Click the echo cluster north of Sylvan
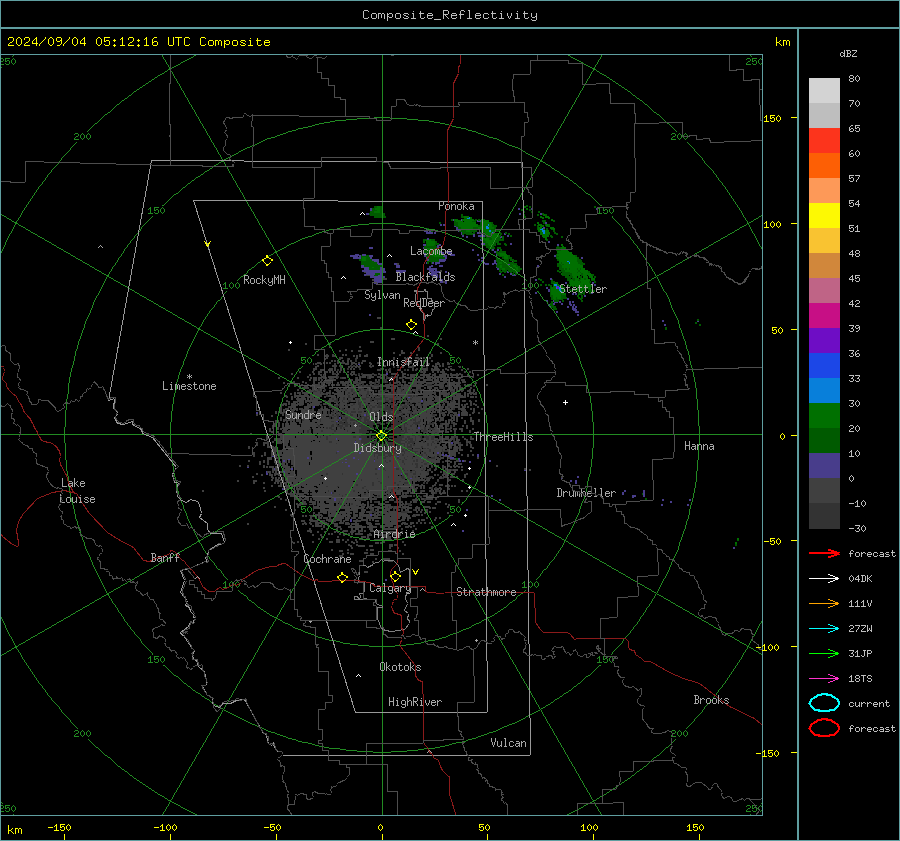 (x=370, y=266)
